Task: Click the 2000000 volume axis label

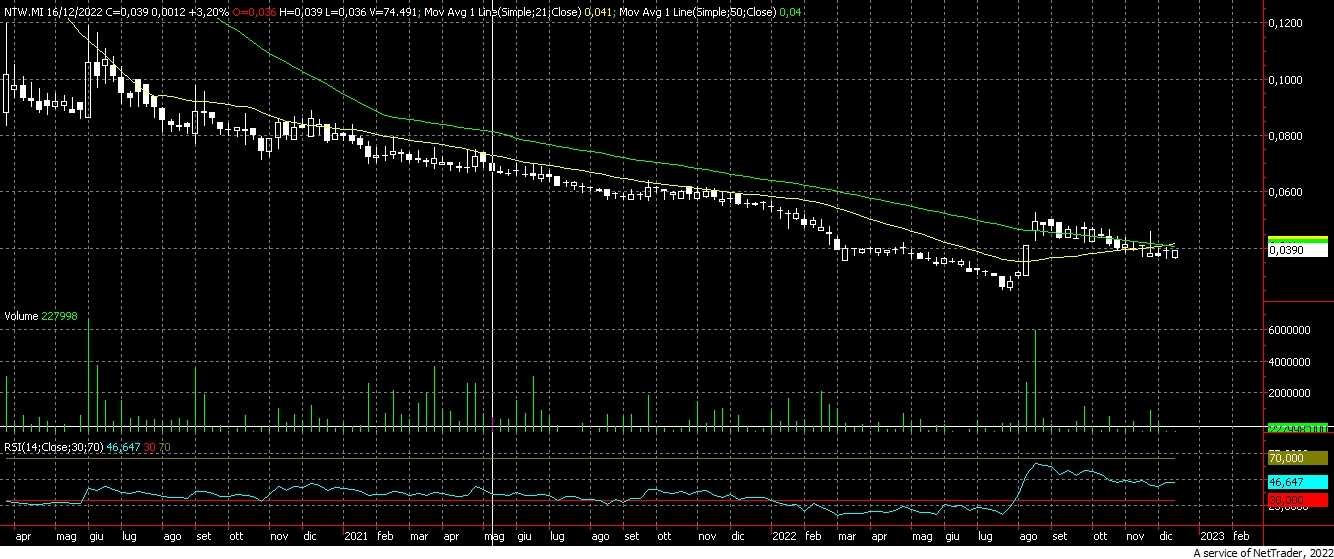Action: [x=1290, y=393]
